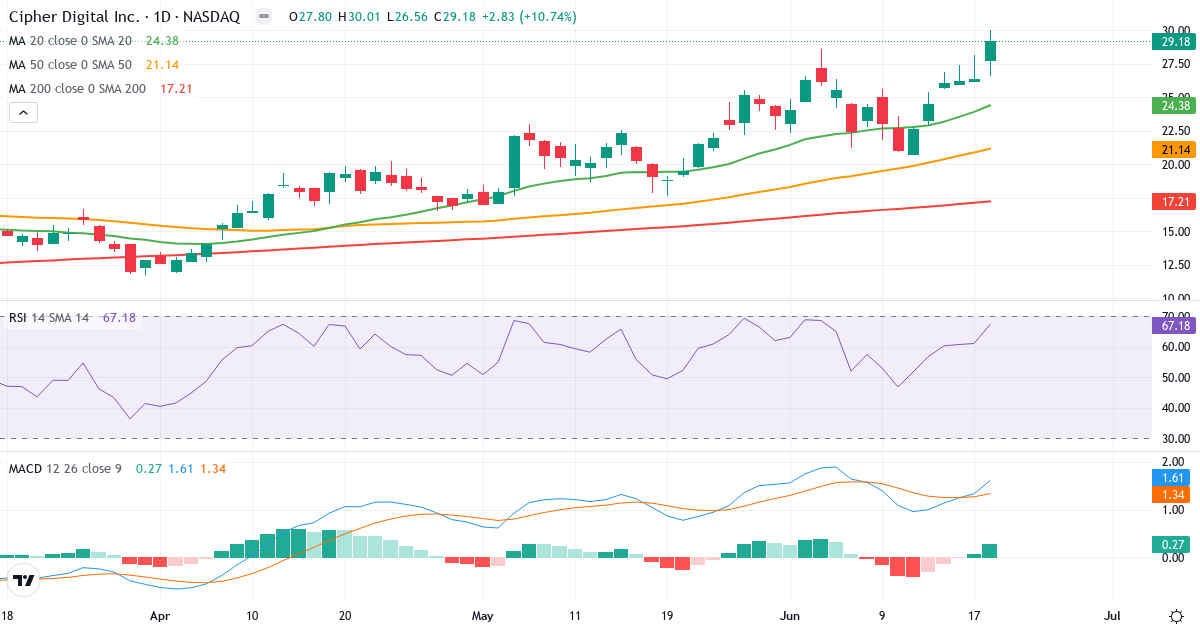Click the 10 date label on time axis
Viewport: 1200px width, 630px height.
(252, 615)
